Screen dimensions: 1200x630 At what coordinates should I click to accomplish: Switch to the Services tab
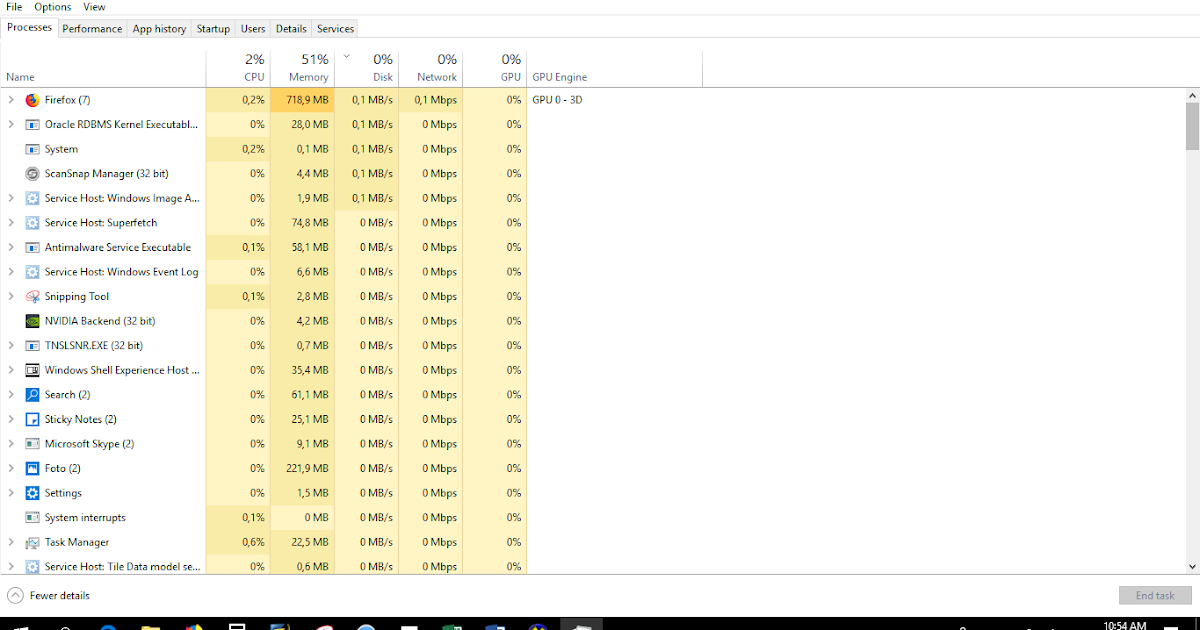335,29
